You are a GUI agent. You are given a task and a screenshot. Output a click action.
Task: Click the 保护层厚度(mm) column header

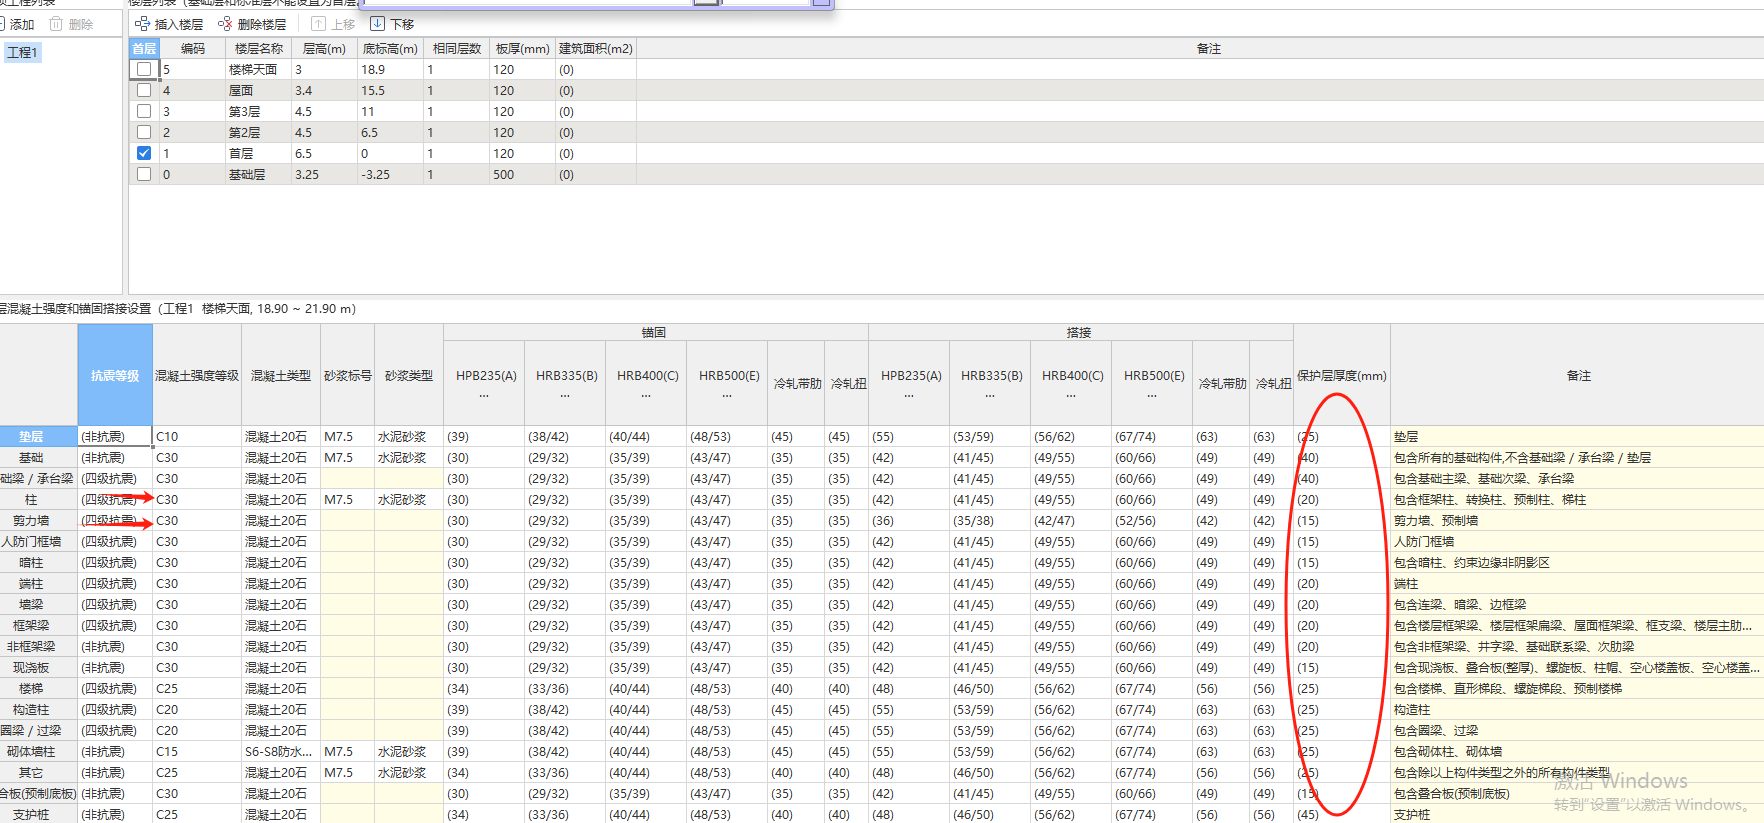(1341, 375)
